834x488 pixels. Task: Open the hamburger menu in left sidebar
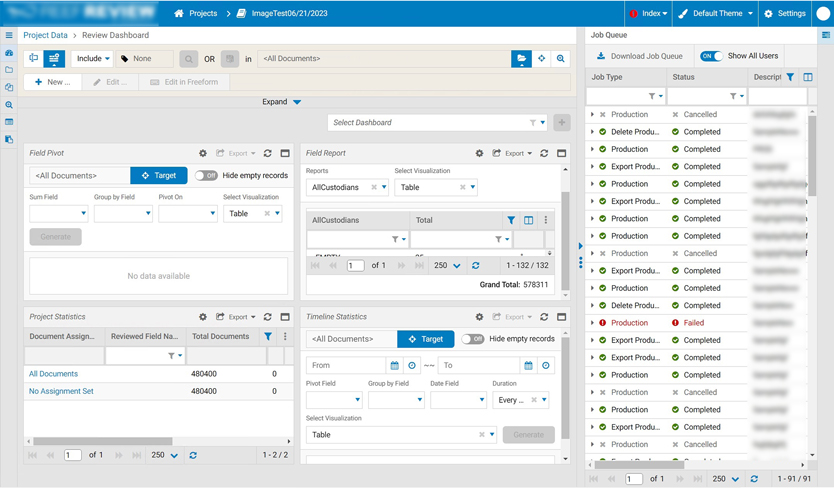[9, 35]
